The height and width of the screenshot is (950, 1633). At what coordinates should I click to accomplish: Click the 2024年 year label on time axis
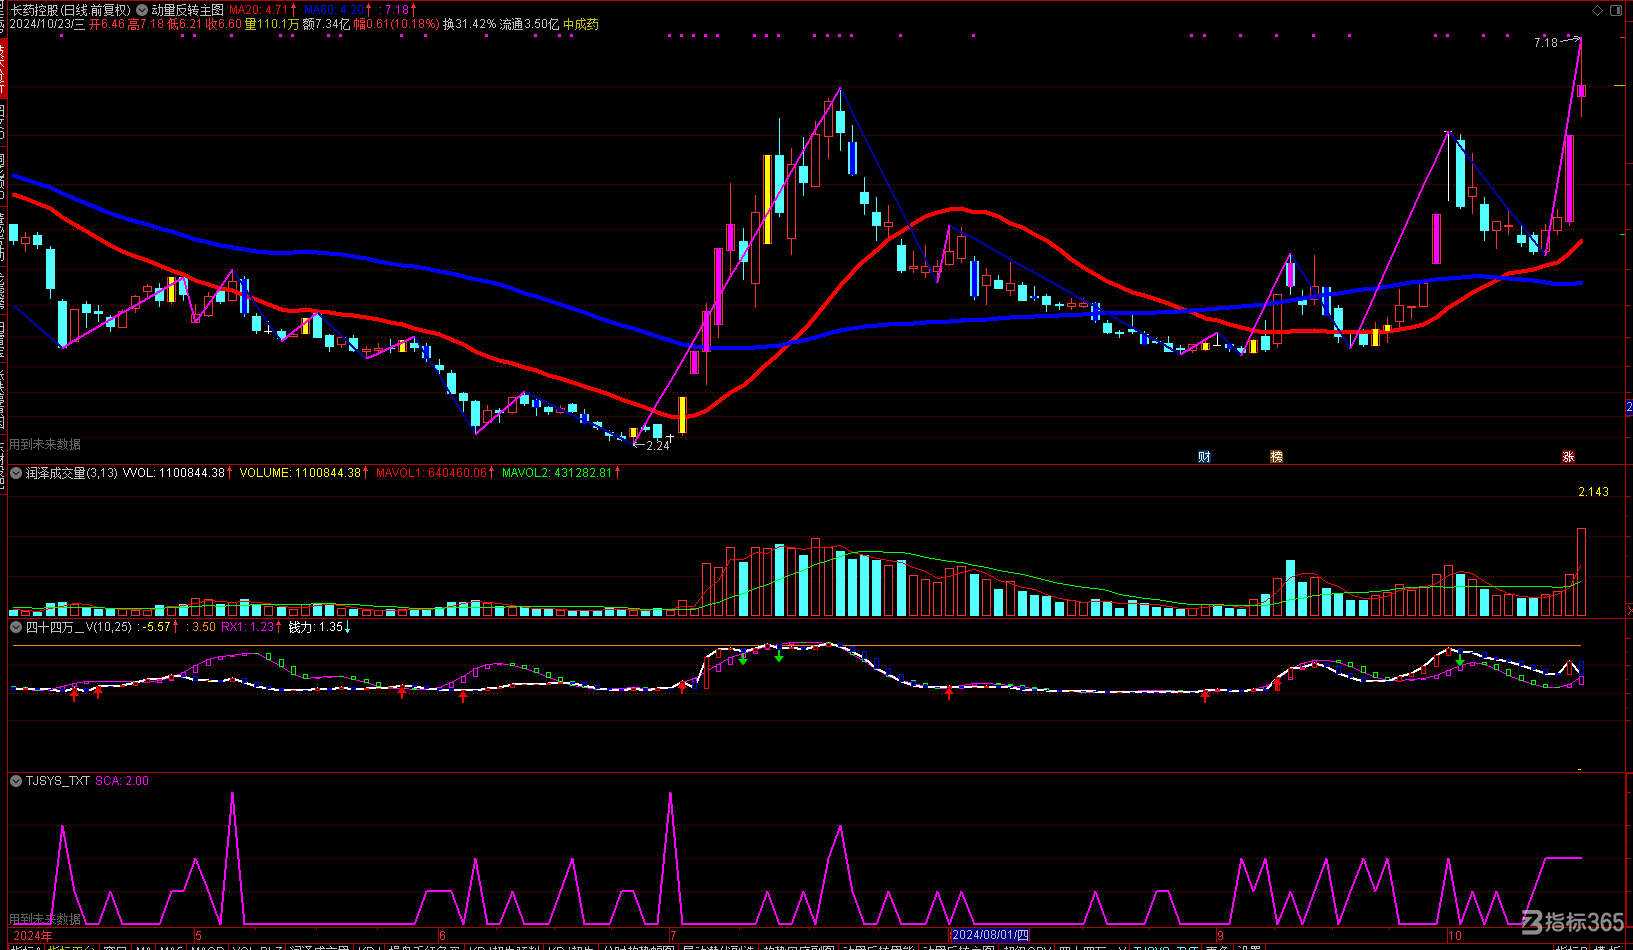pyautogui.click(x=33, y=936)
